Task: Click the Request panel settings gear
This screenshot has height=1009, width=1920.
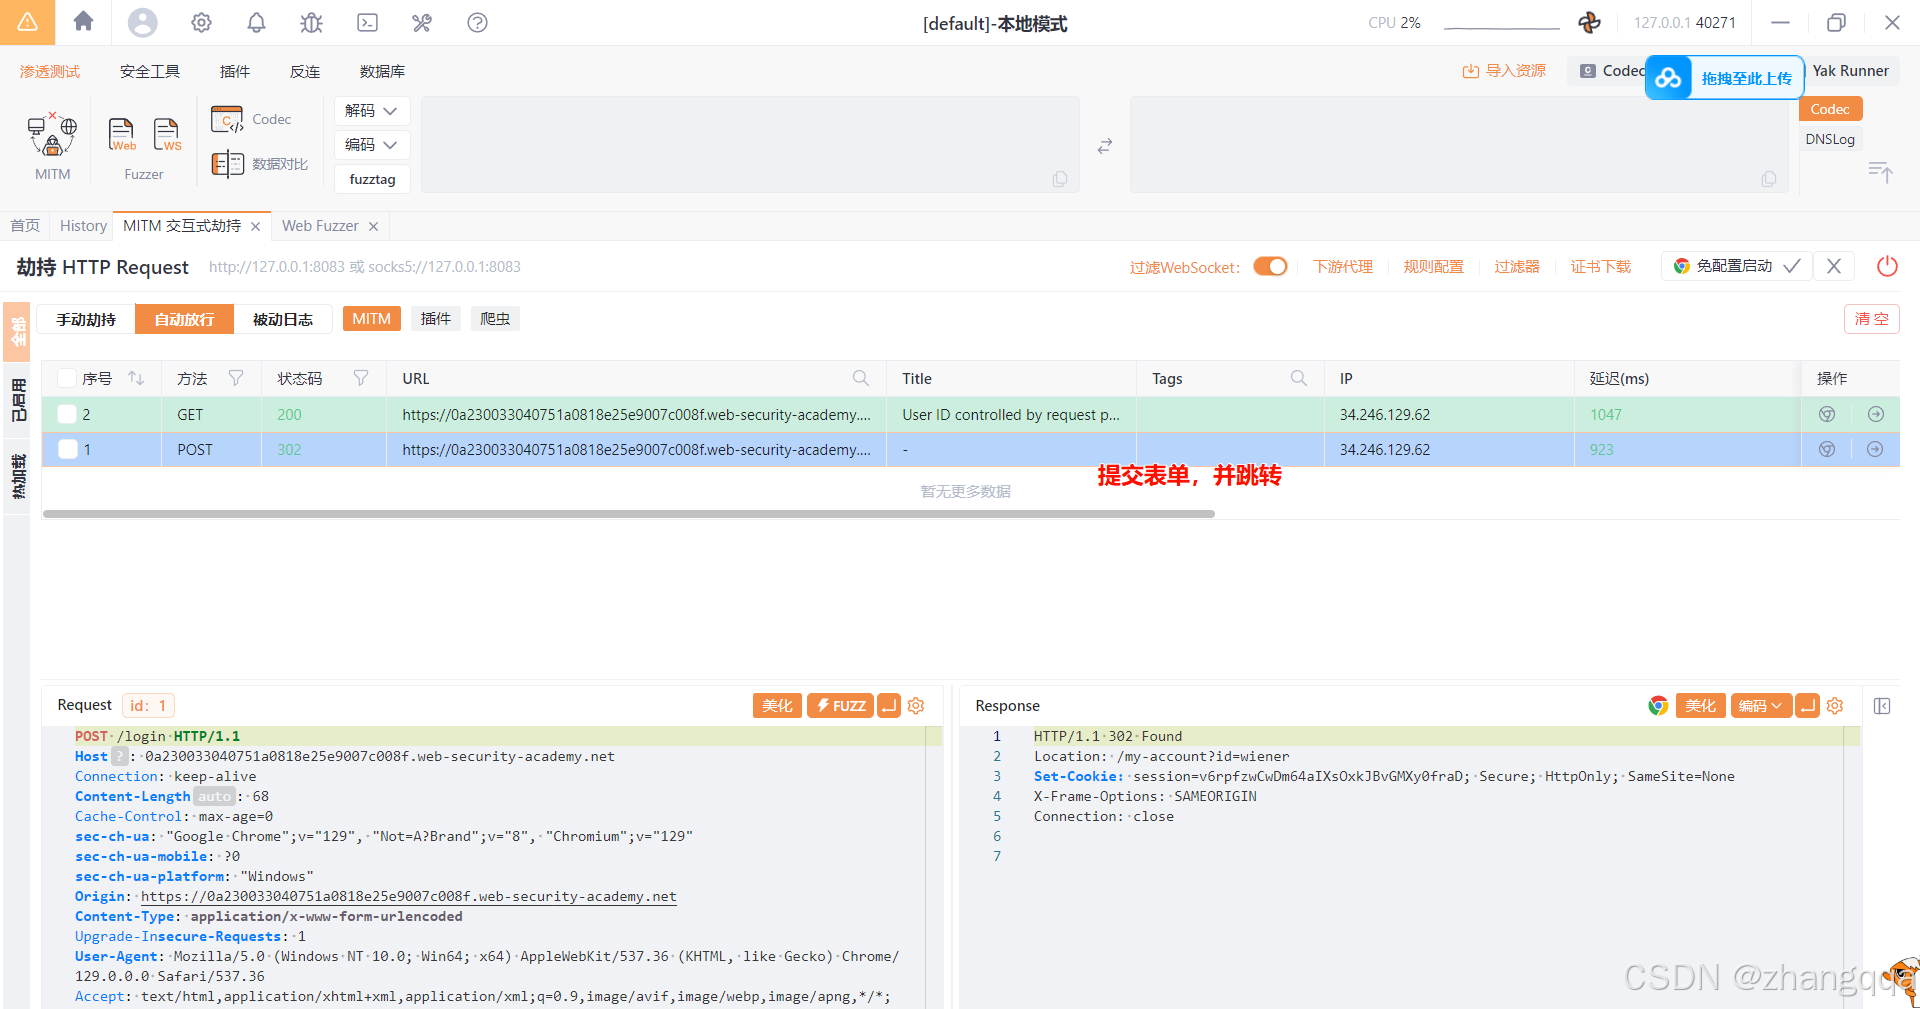Action: (916, 705)
